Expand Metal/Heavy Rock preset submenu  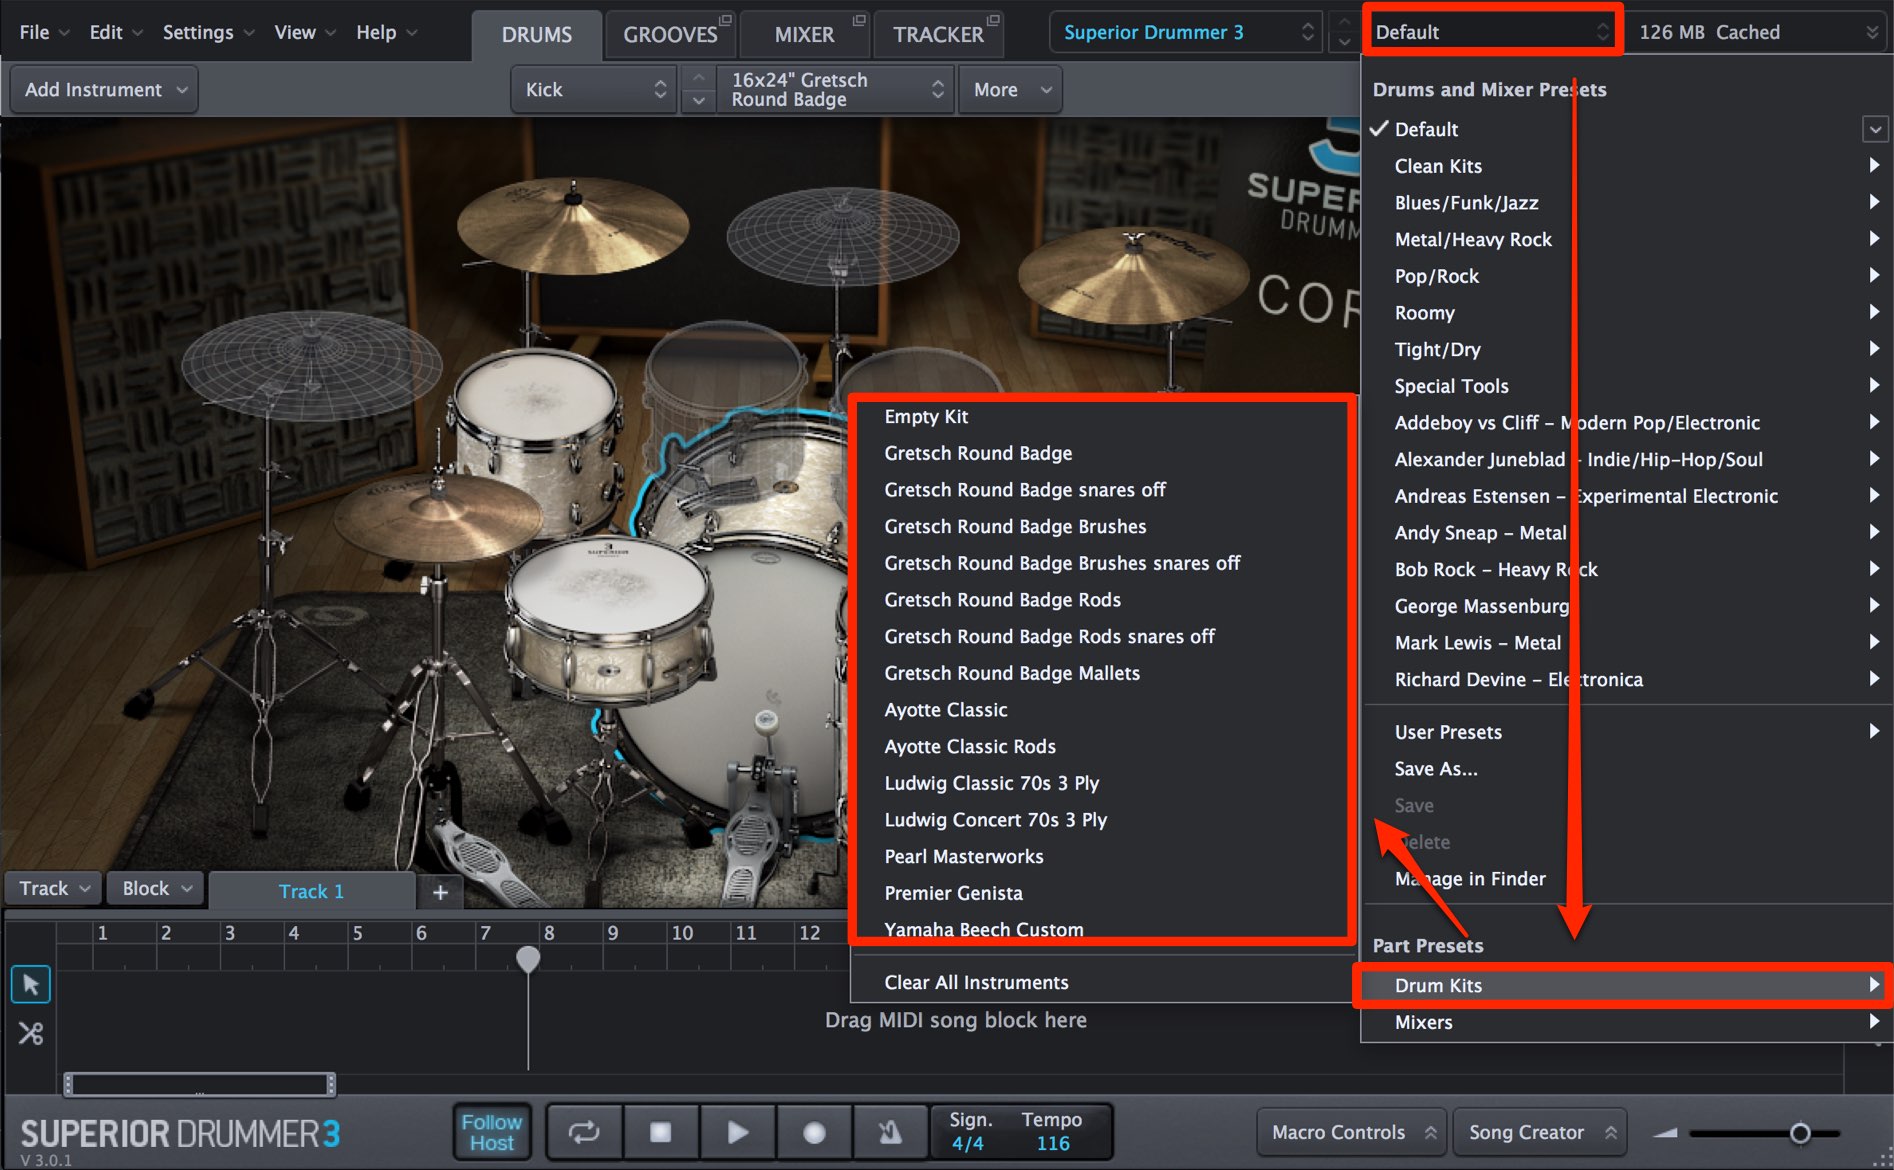pyautogui.click(x=1626, y=240)
